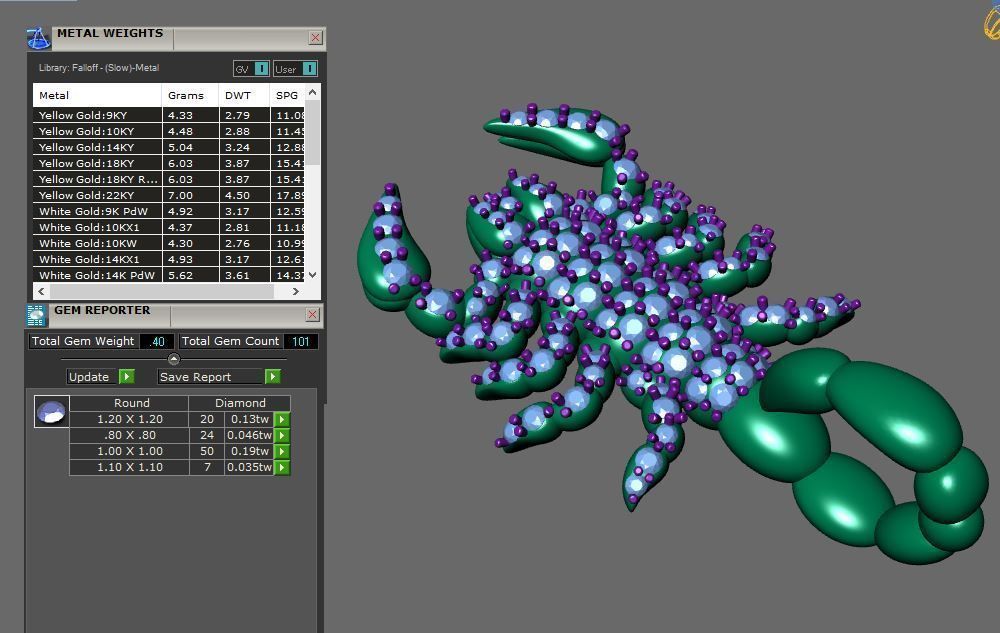This screenshot has height=633, width=1000.
Task: Click metal table scroll up arrow
Action: [312, 92]
